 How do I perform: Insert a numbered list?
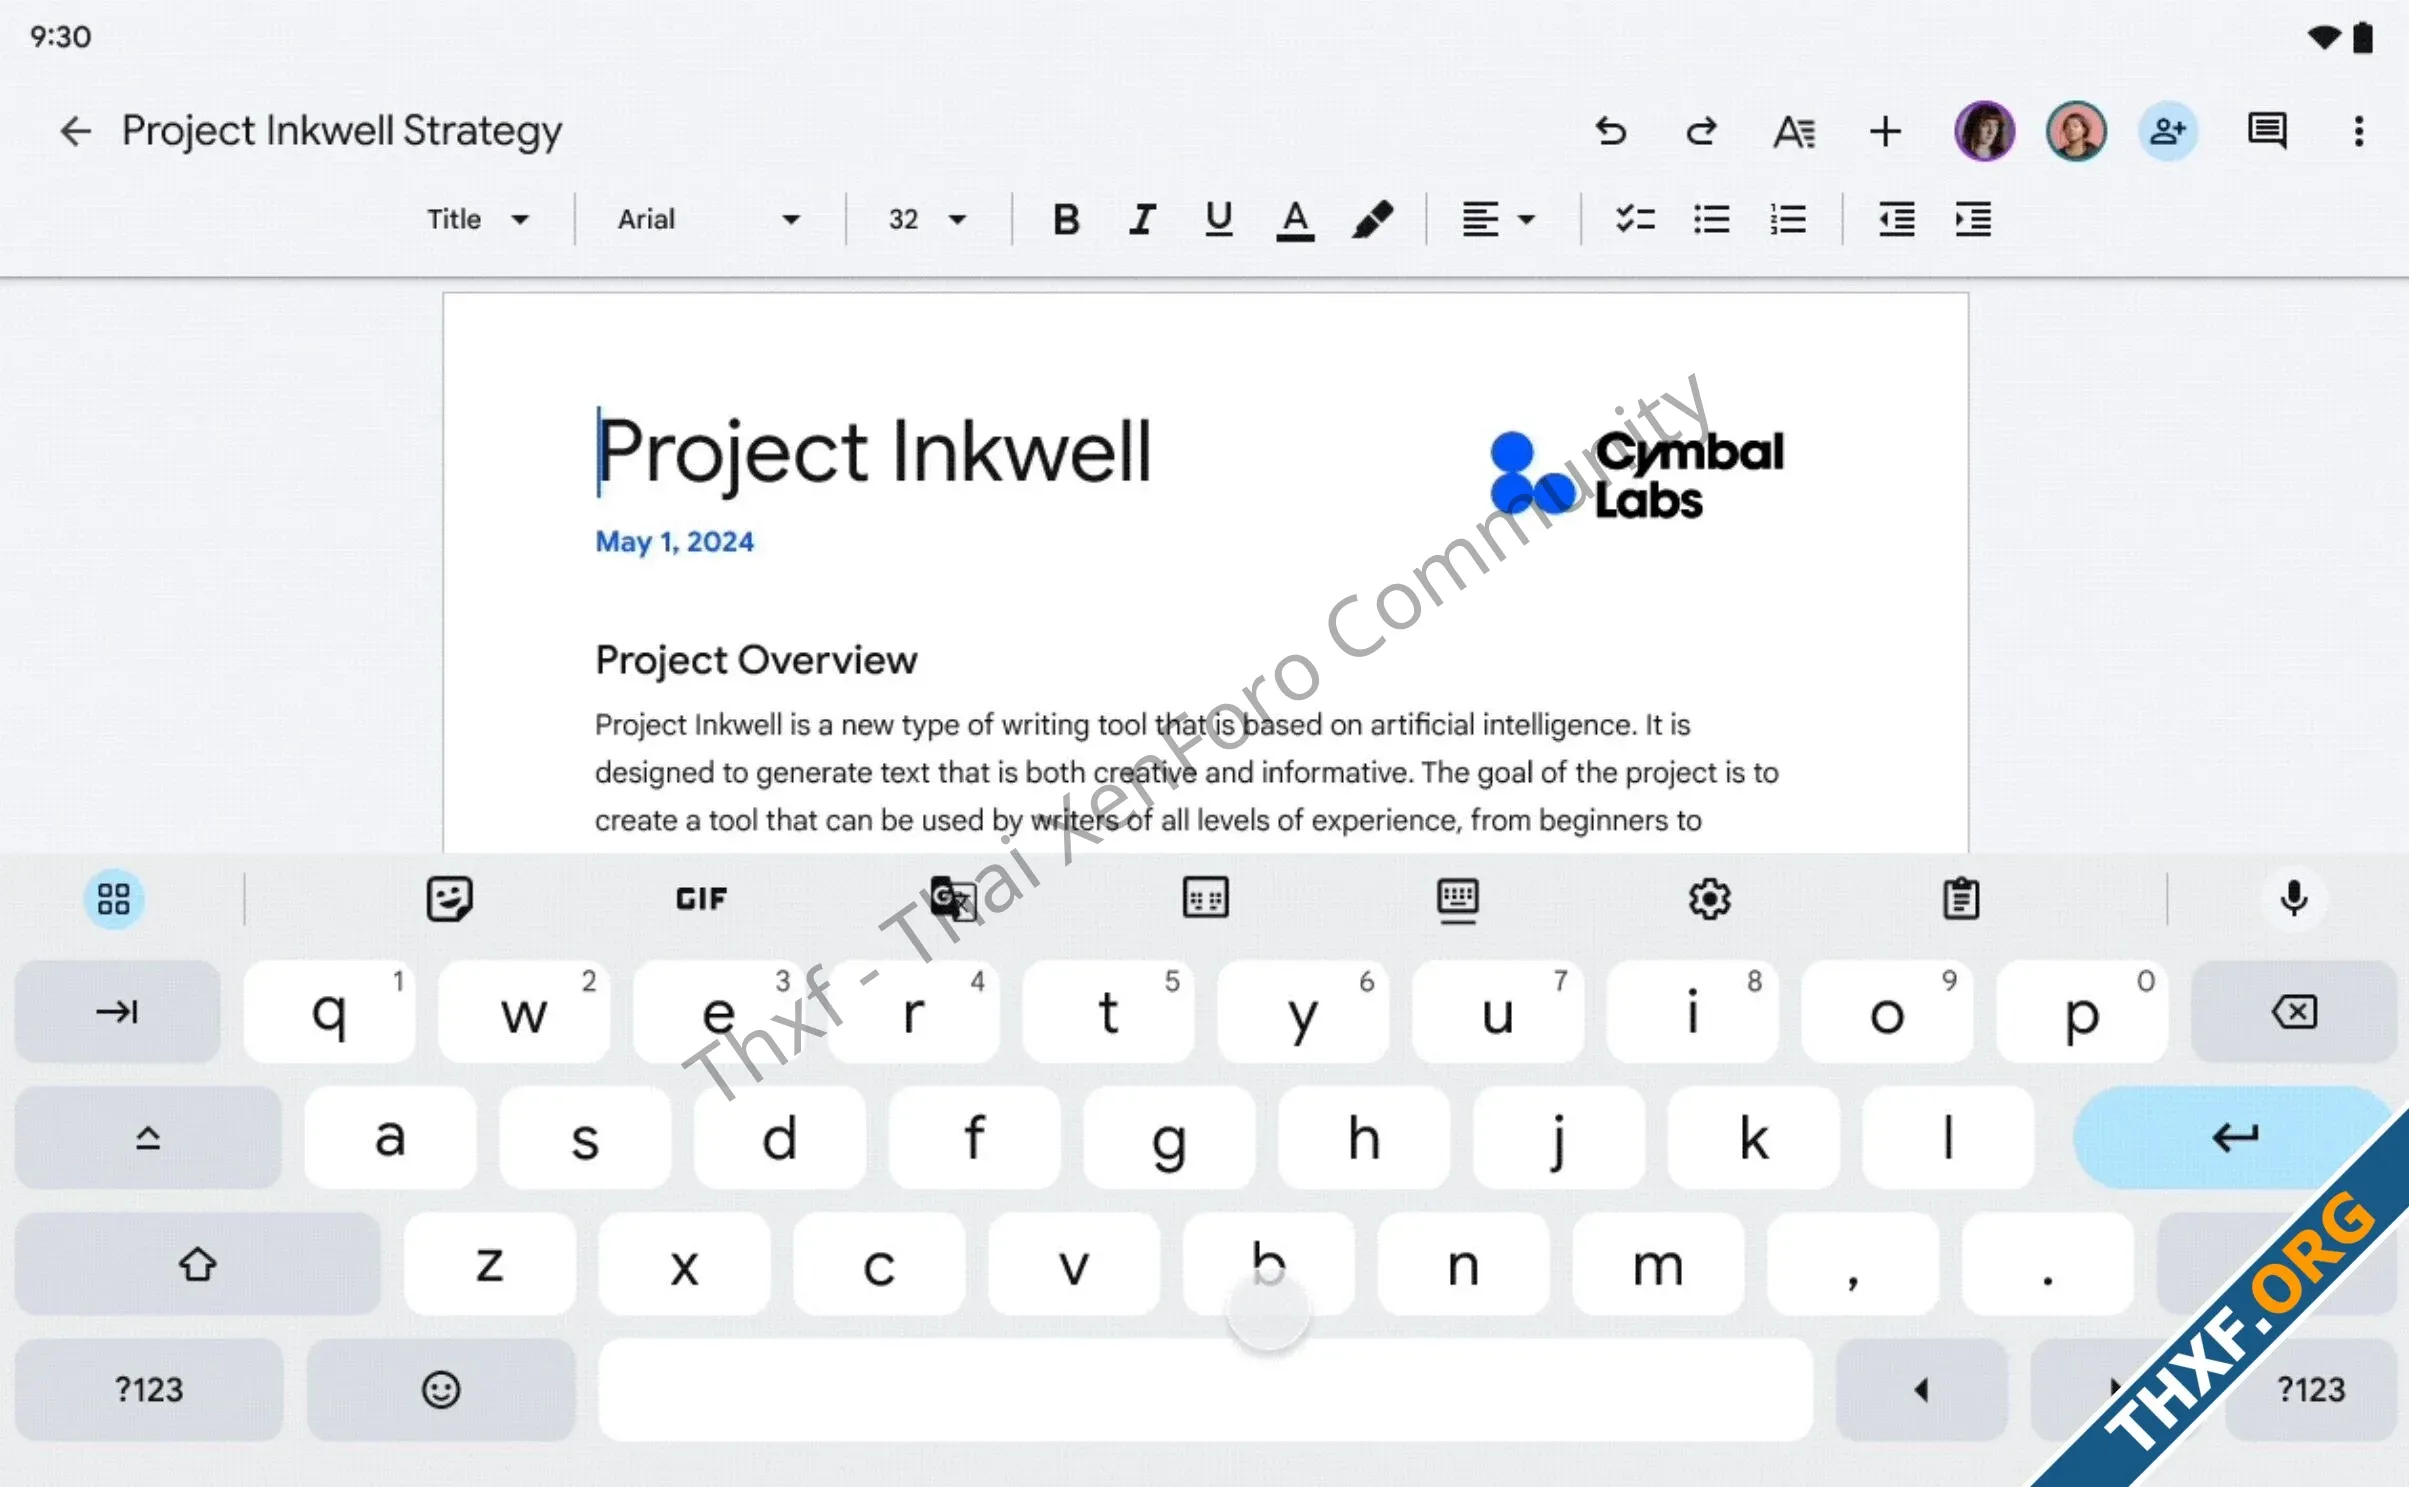pos(1787,219)
